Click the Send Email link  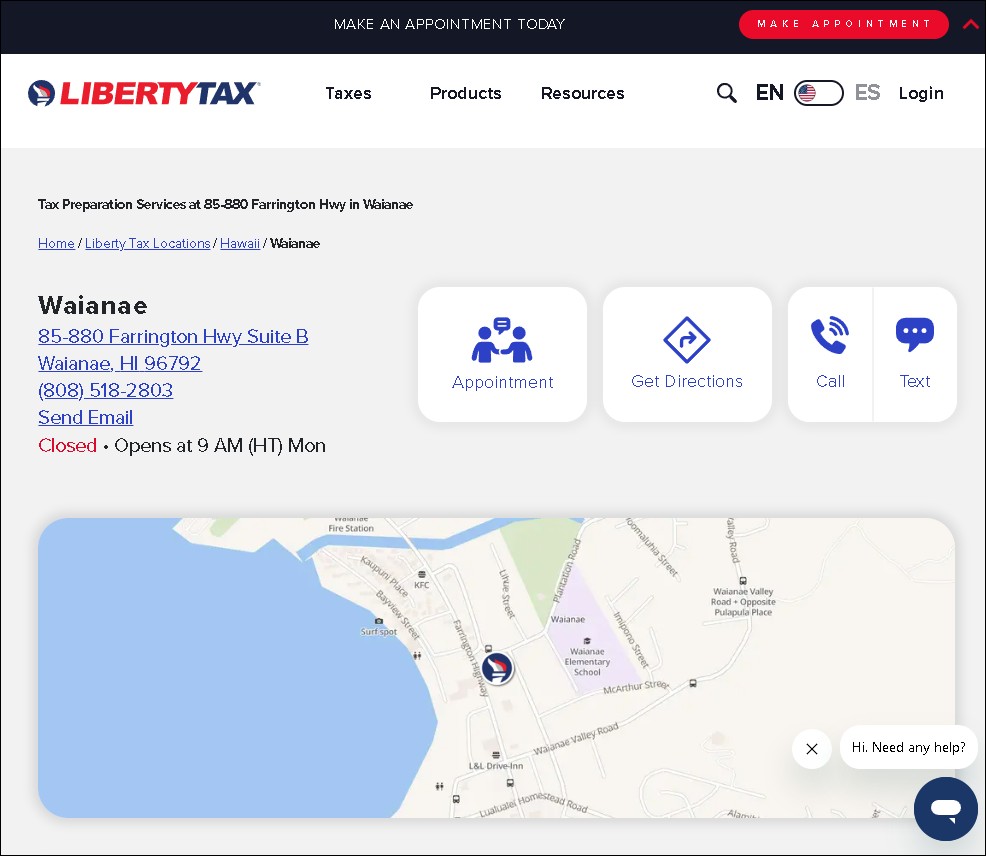(x=85, y=417)
